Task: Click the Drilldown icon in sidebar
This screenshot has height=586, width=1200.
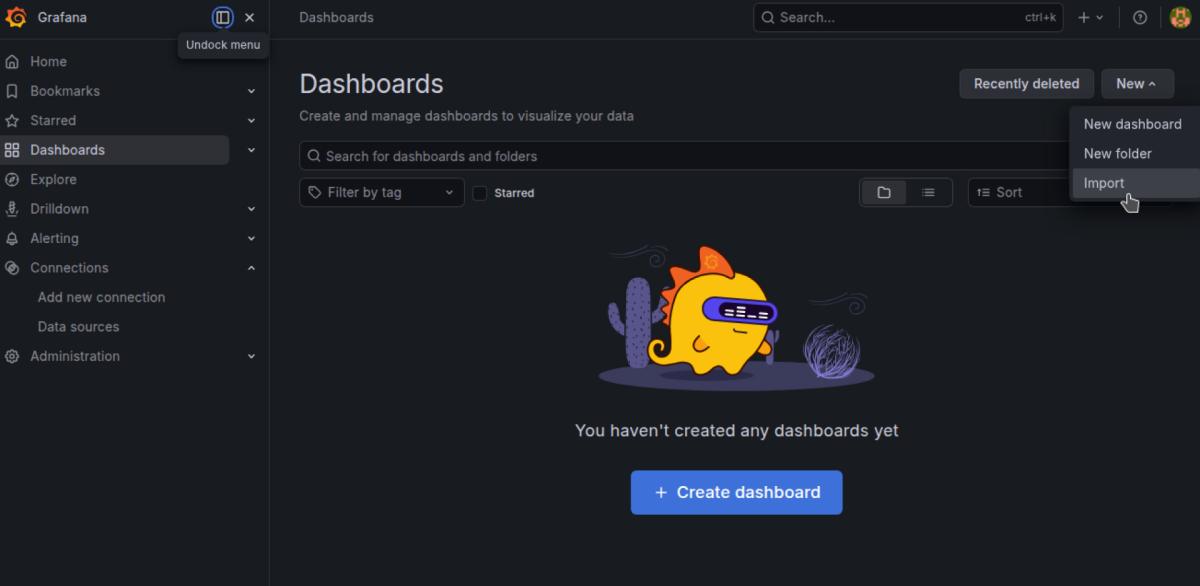Action: 12,209
